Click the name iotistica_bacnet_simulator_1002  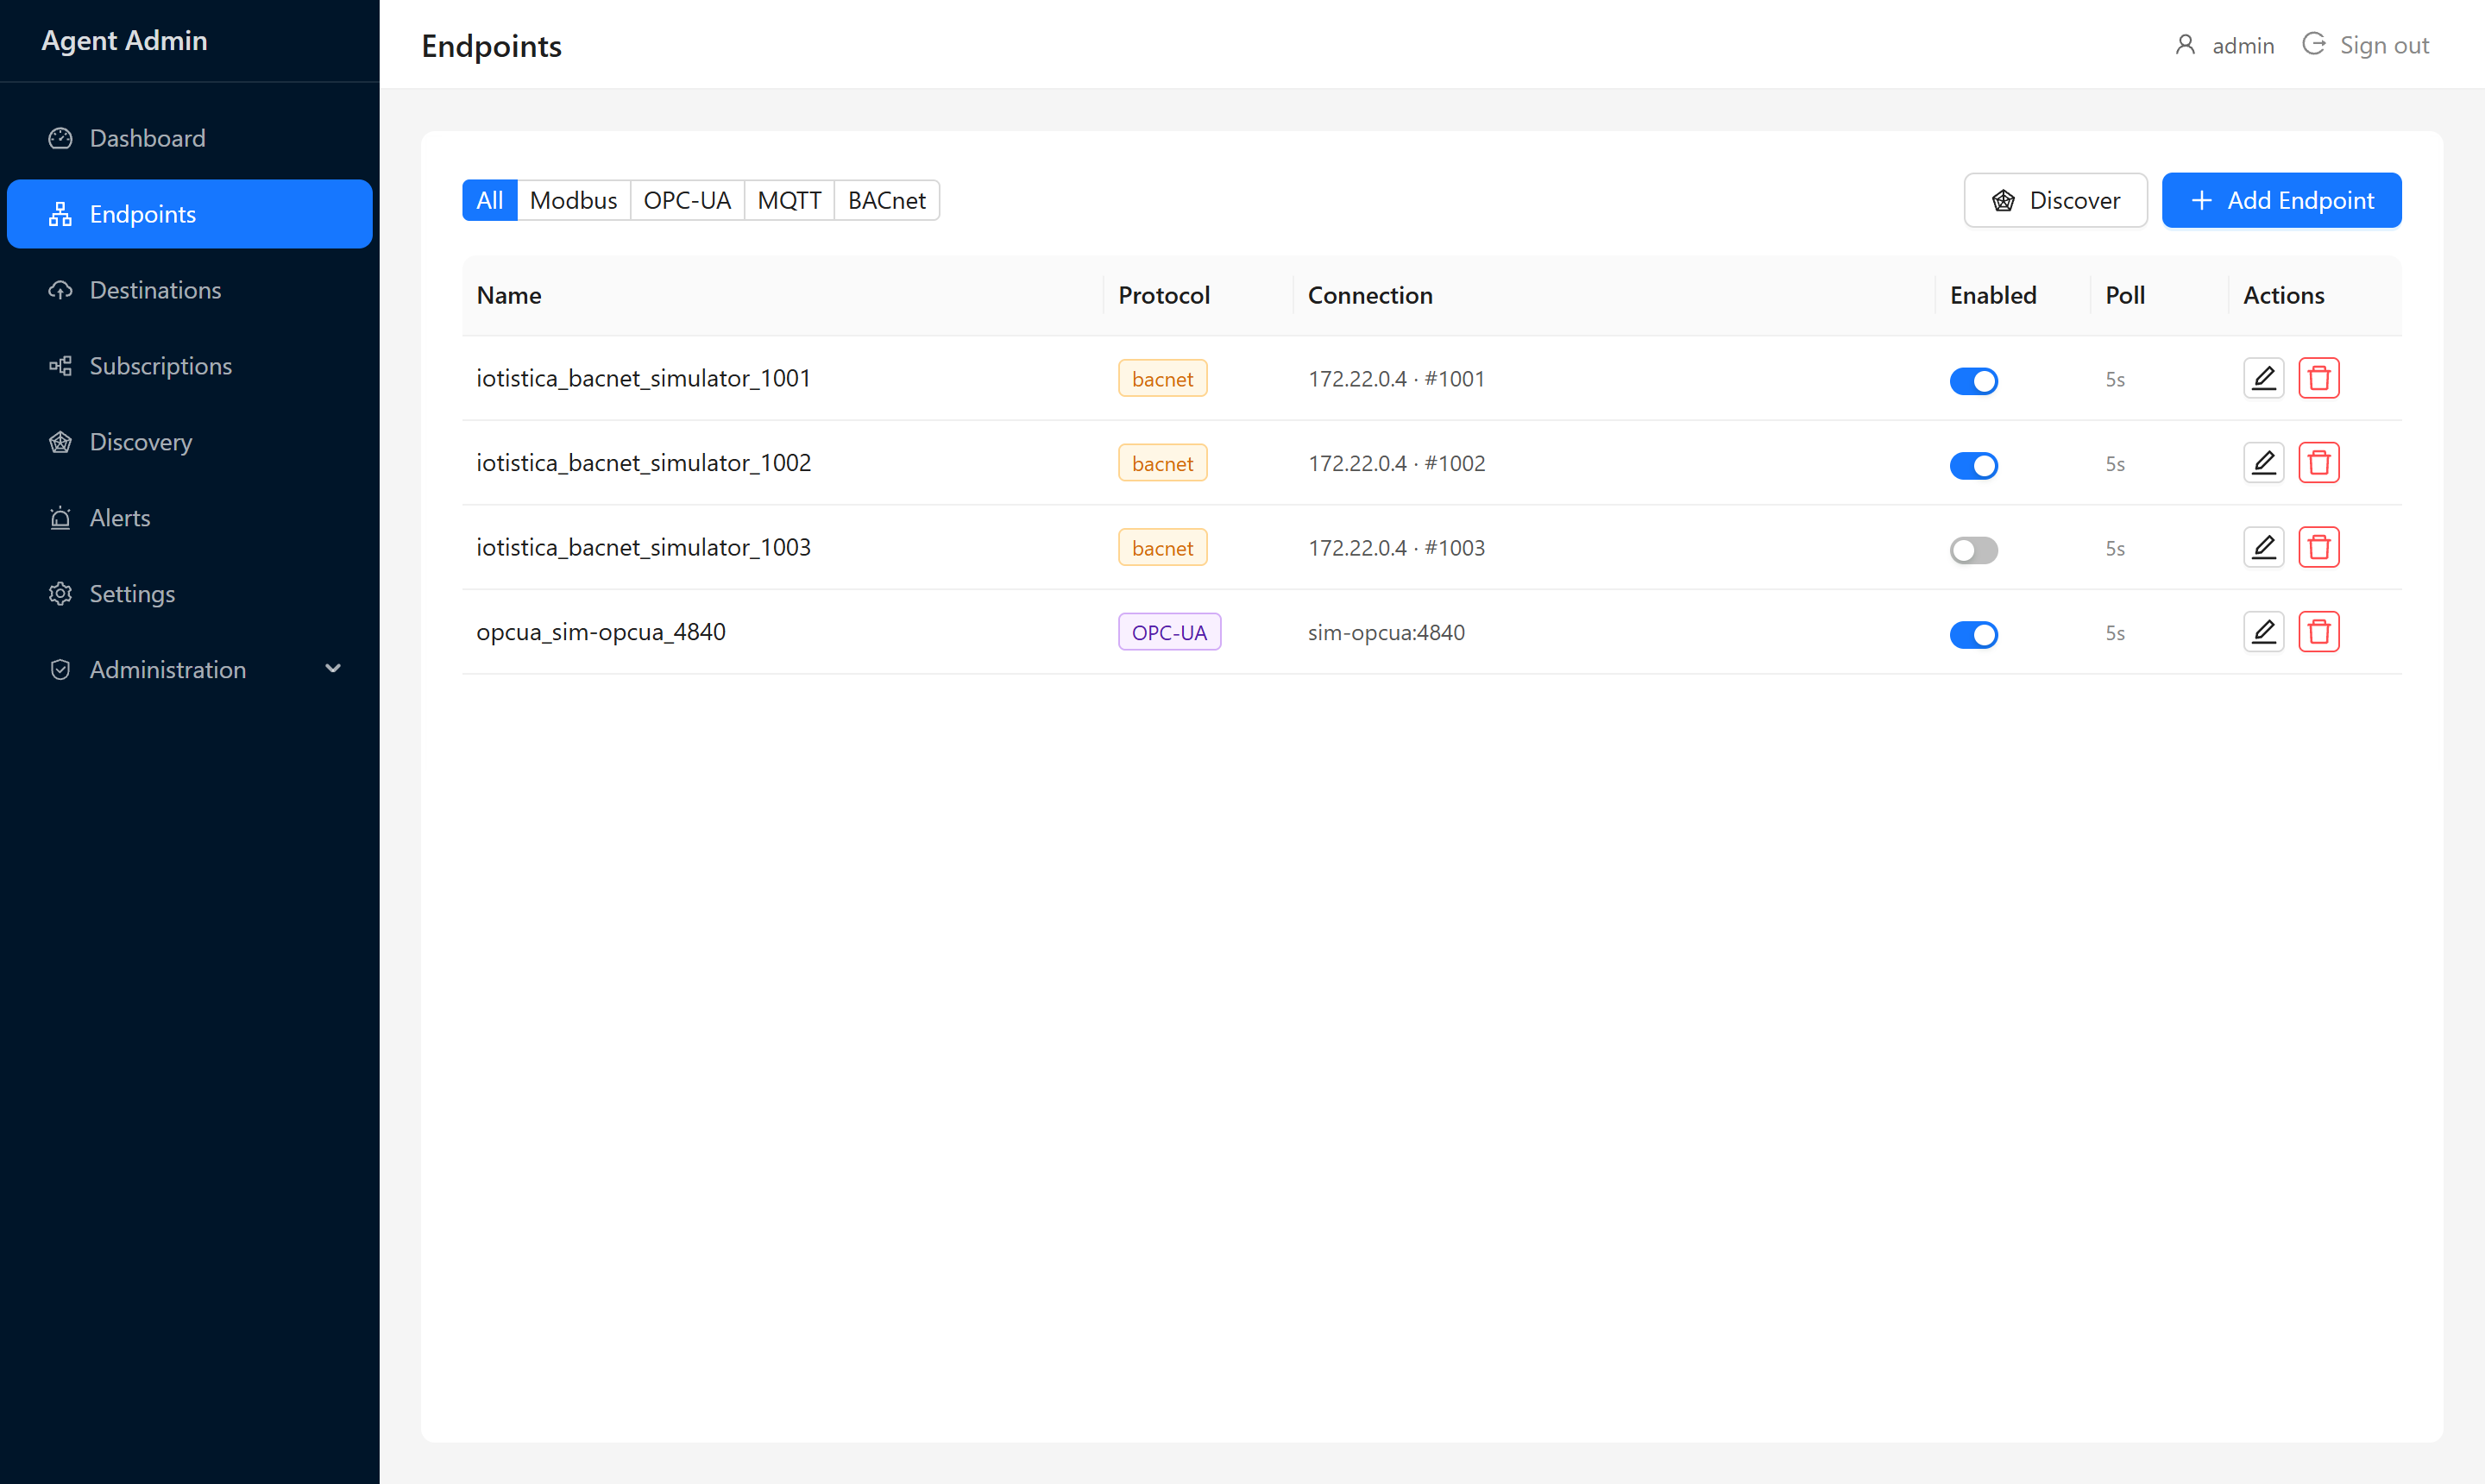643,463
